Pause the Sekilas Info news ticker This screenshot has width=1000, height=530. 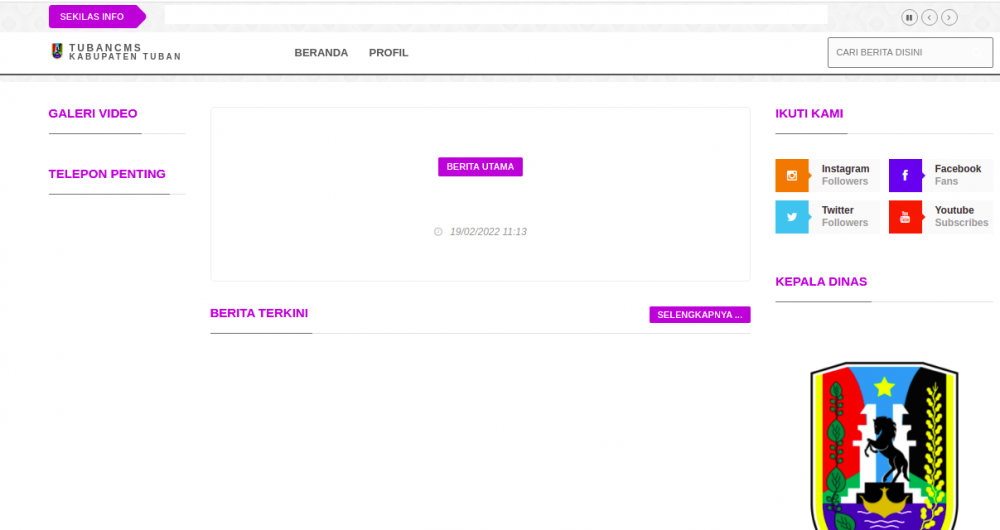(x=909, y=17)
